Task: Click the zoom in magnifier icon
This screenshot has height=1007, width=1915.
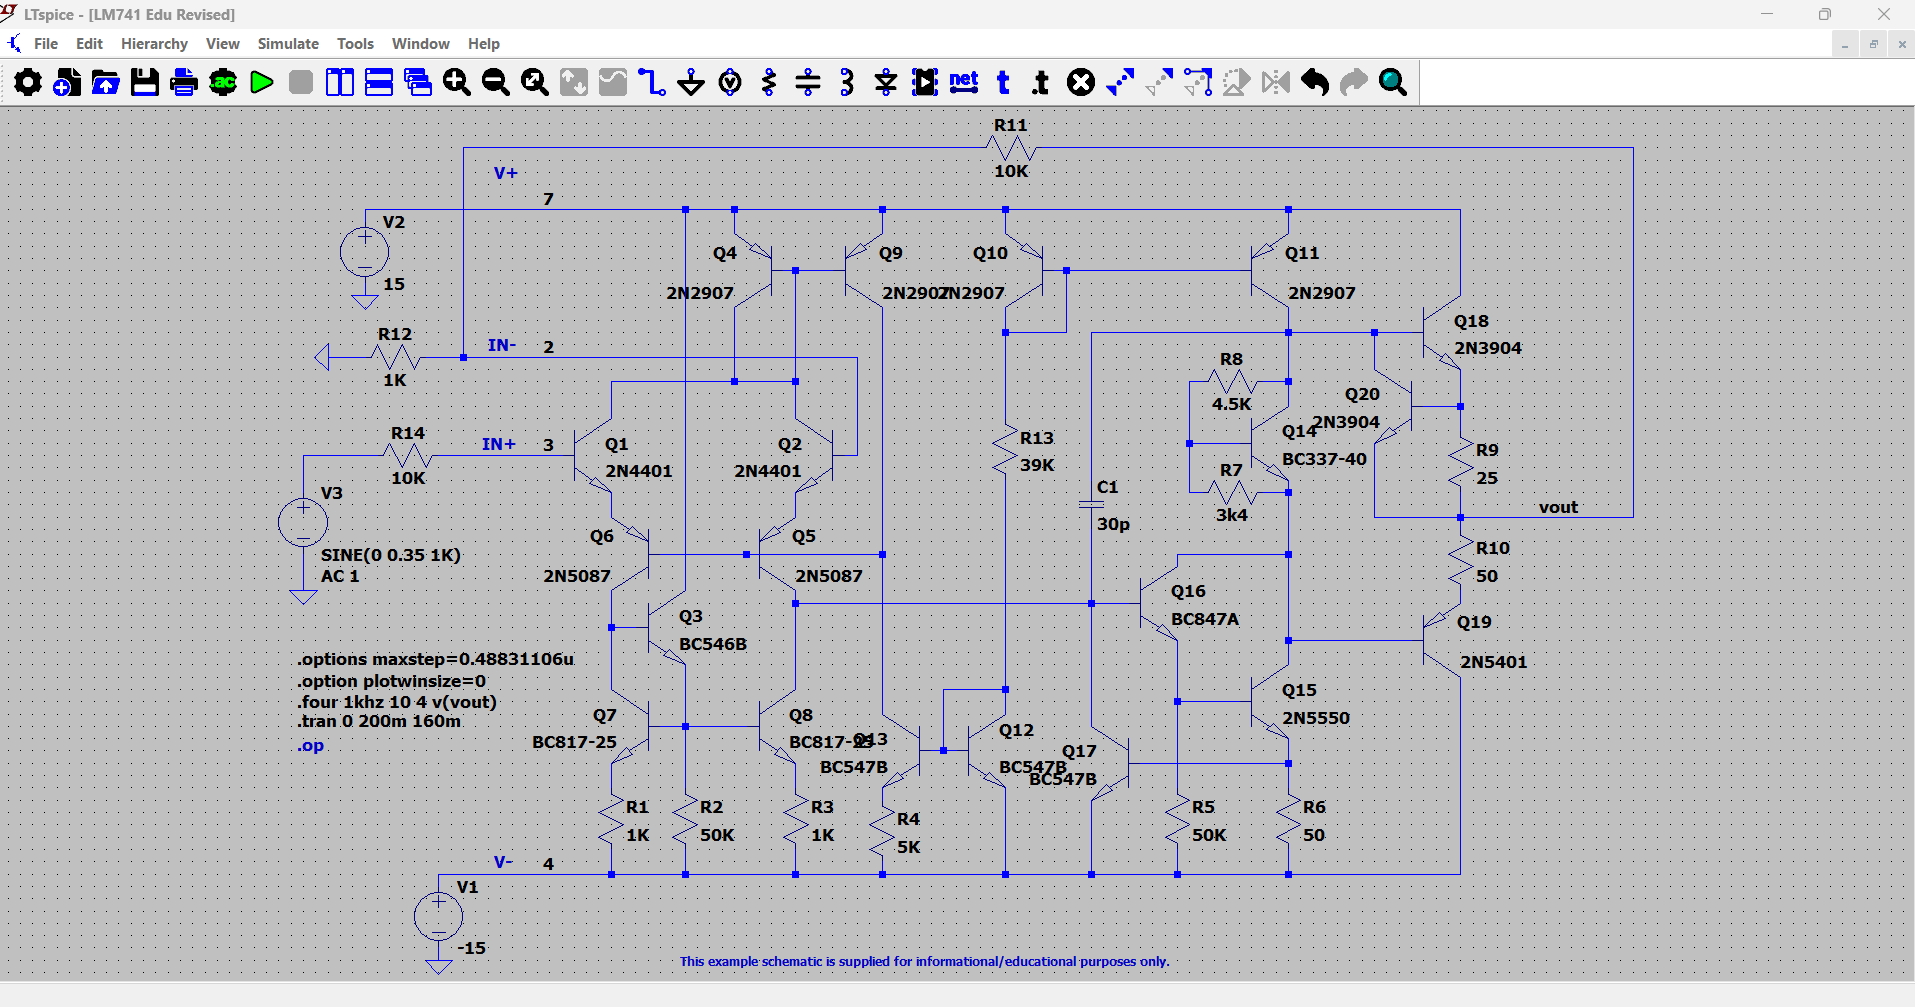Action: [x=457, y=82]
